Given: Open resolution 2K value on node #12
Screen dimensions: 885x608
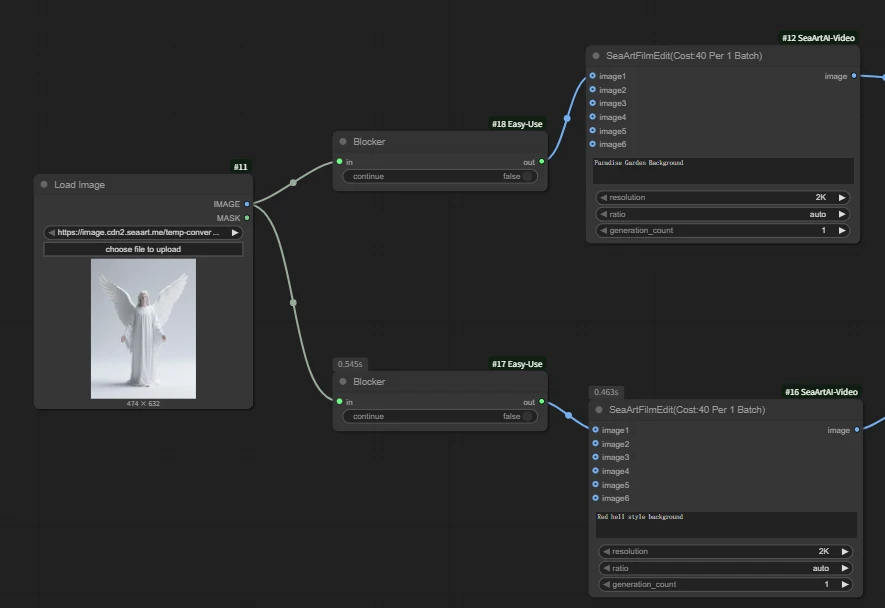Looking at the screenshot, I should pyautogui.click(x=821, y=198).
